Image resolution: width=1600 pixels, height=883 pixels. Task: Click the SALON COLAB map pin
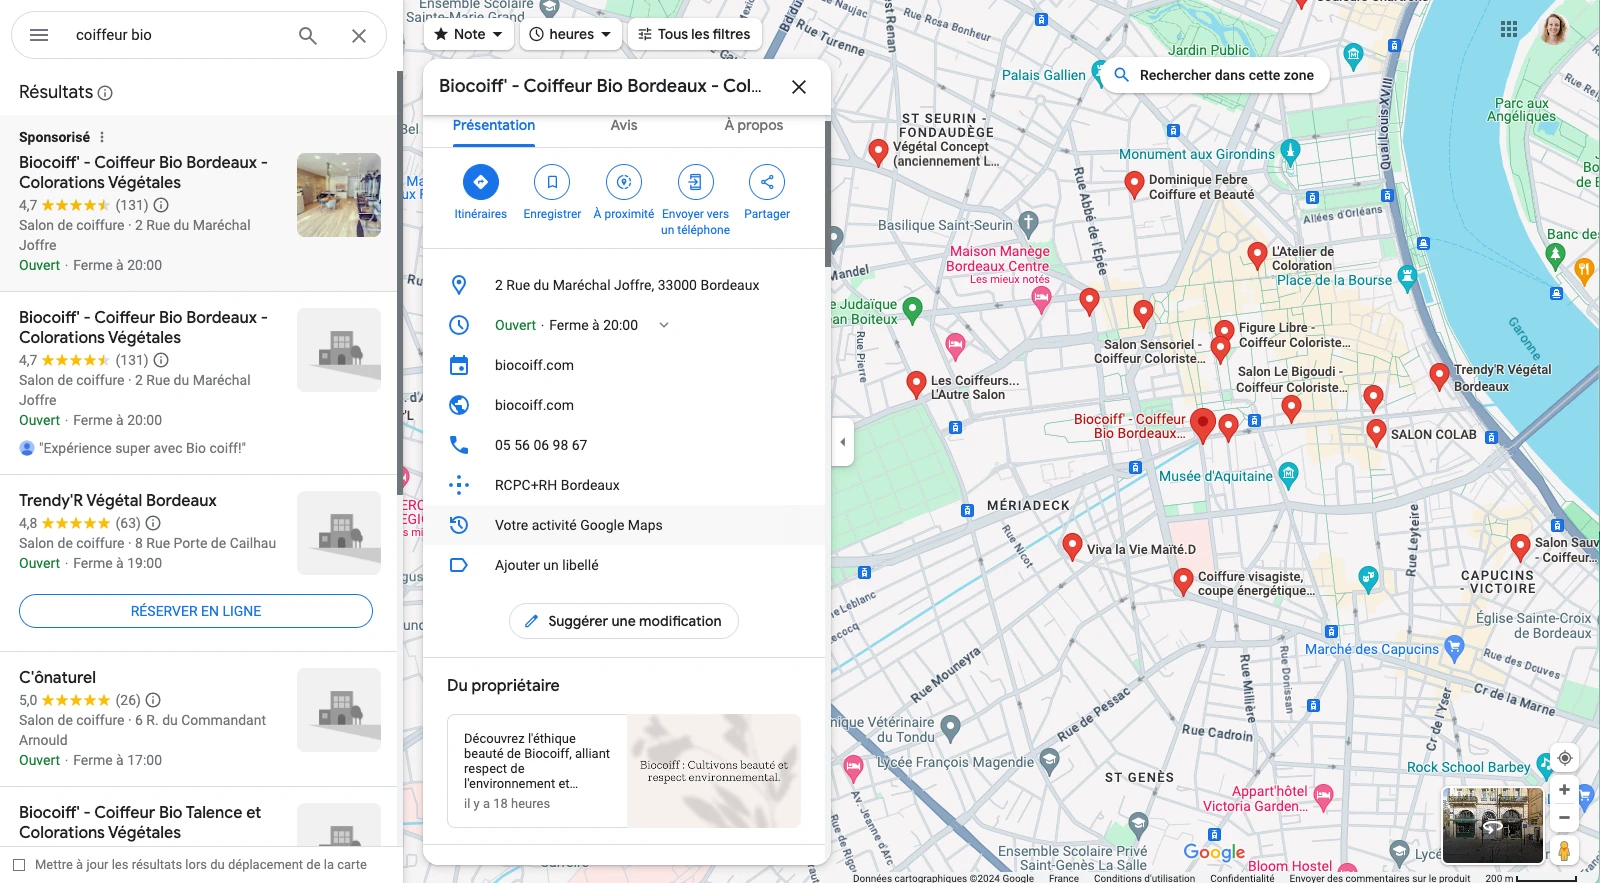tap(1376, 431)
